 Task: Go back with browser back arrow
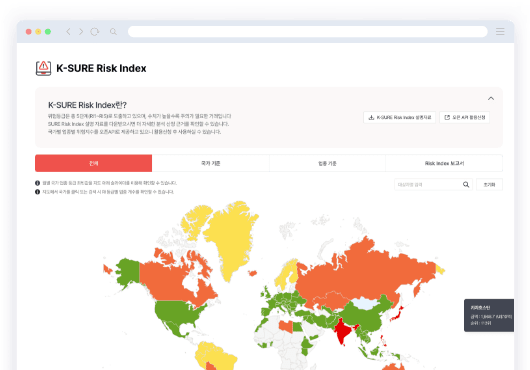(68, 31)
